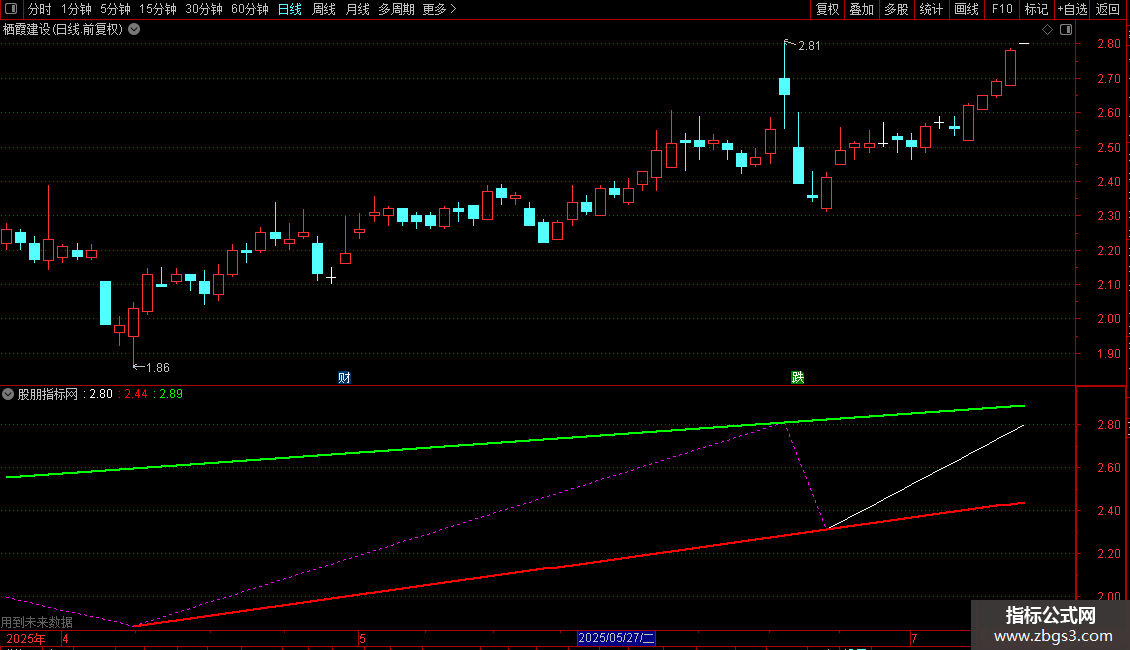Click the 栖霞建设(日线.前复权) chart title
This screenshot has height=650, width=1130.
63,29
